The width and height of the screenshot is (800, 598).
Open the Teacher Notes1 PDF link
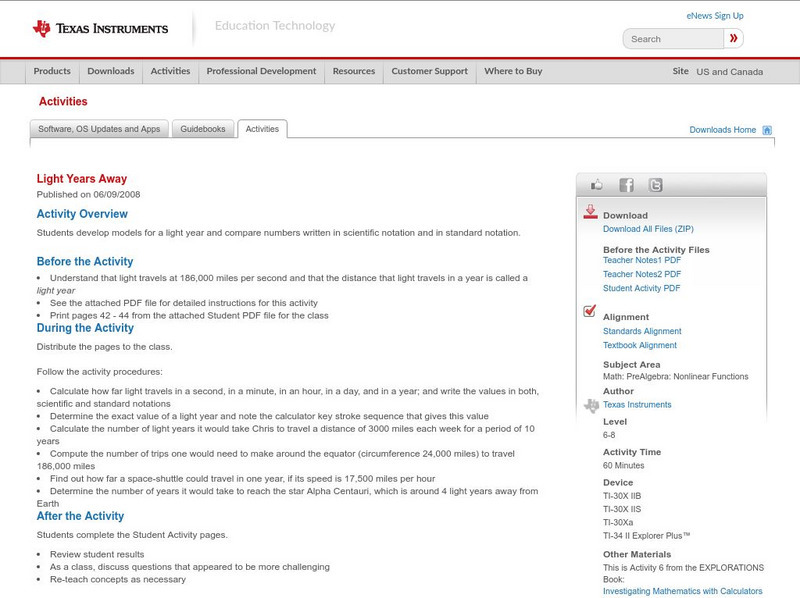coord(641,260)
